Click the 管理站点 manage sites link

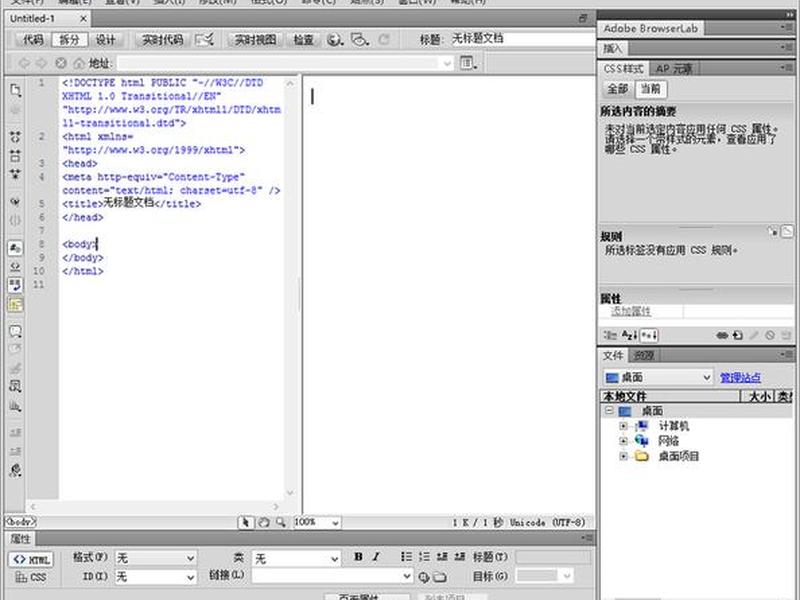[740, 378]
